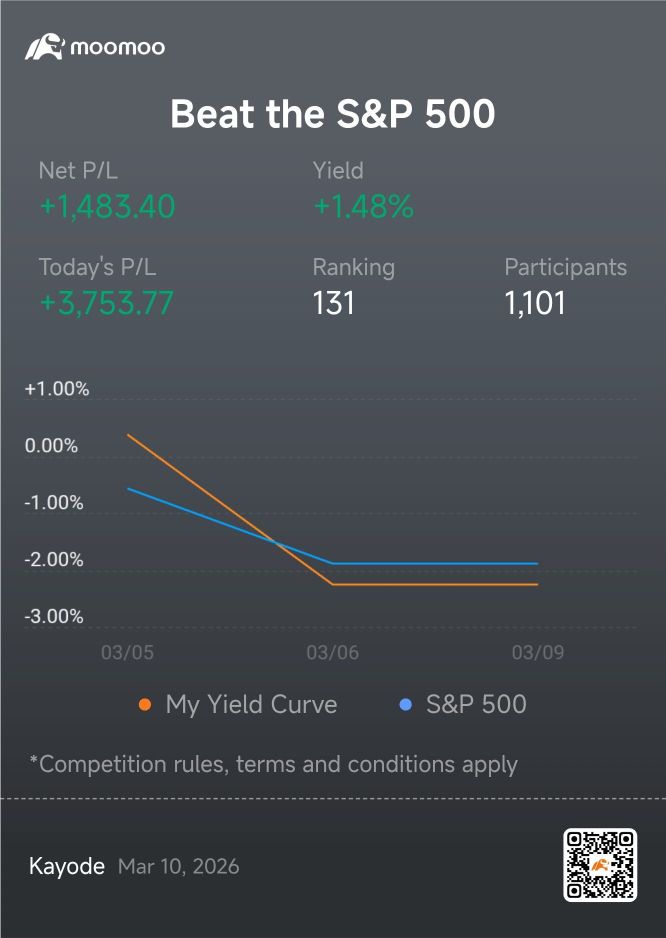Image resolution: width=666 pixels, height=938 pixels.
Task: Click the 03/05 date marker on chart
Action: click(x=127, y=652)
